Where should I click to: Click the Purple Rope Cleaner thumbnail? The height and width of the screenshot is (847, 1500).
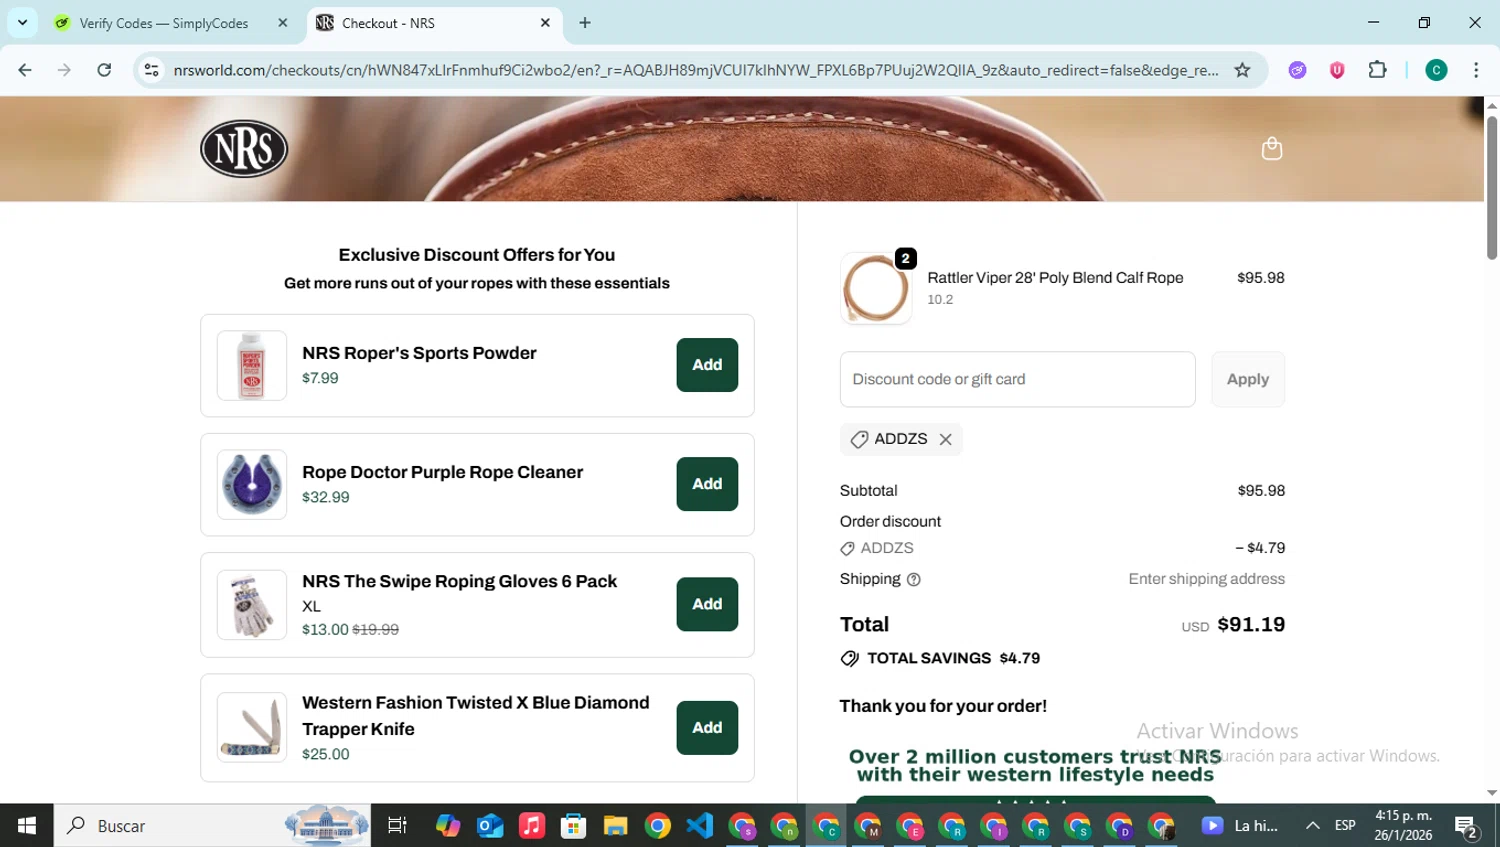[x=252, y=485]
